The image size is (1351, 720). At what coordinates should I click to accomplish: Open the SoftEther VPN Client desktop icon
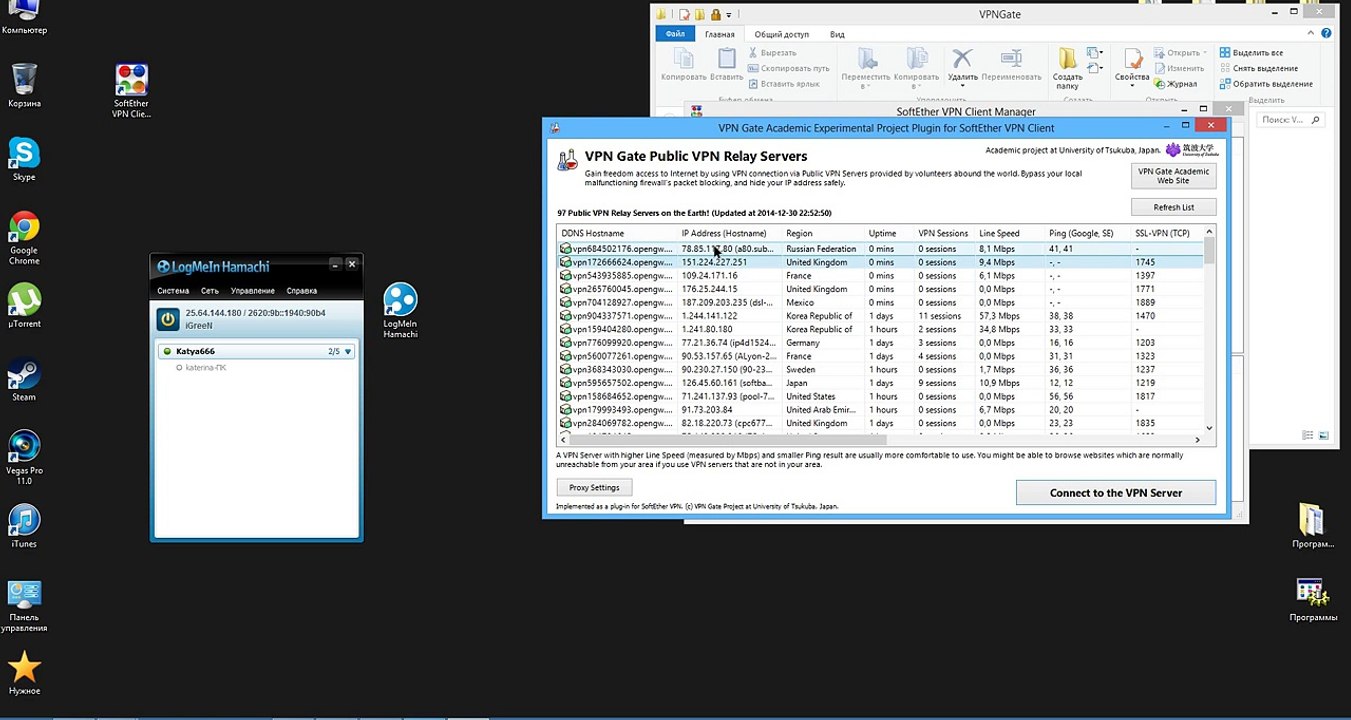131,91
